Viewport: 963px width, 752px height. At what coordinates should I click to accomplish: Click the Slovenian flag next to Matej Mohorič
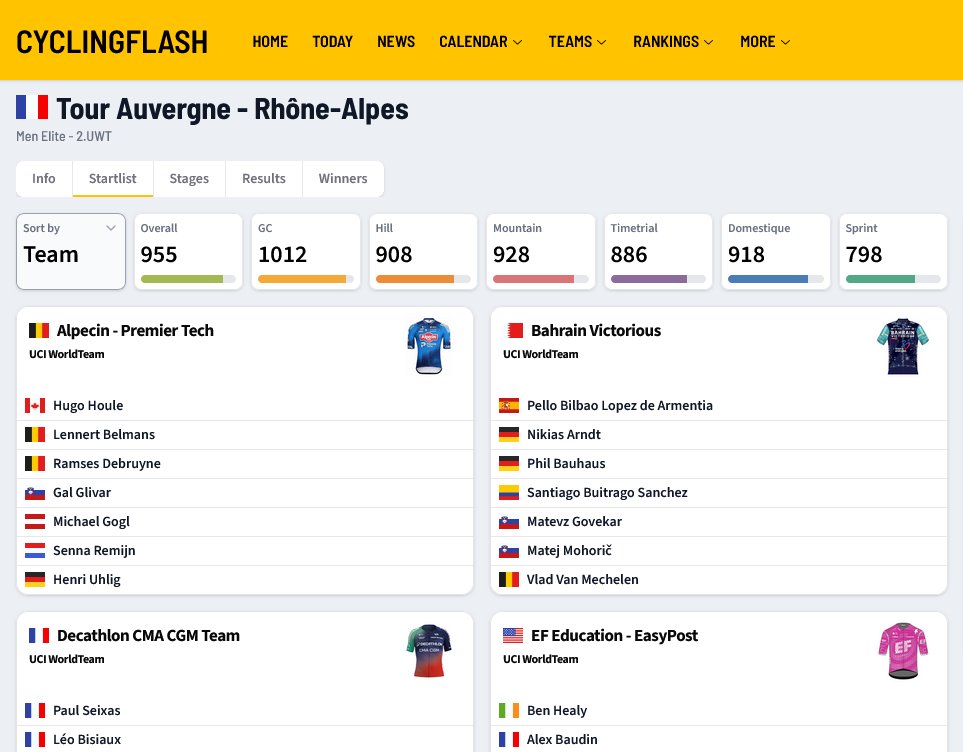pyautogui.click(x=509, y=550)
